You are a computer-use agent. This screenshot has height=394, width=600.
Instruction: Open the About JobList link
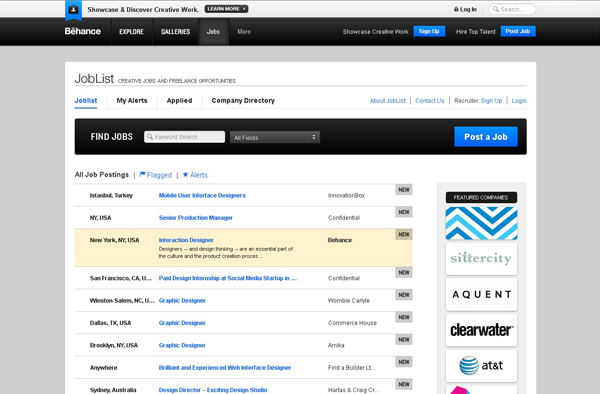click(x=387, y=101)
